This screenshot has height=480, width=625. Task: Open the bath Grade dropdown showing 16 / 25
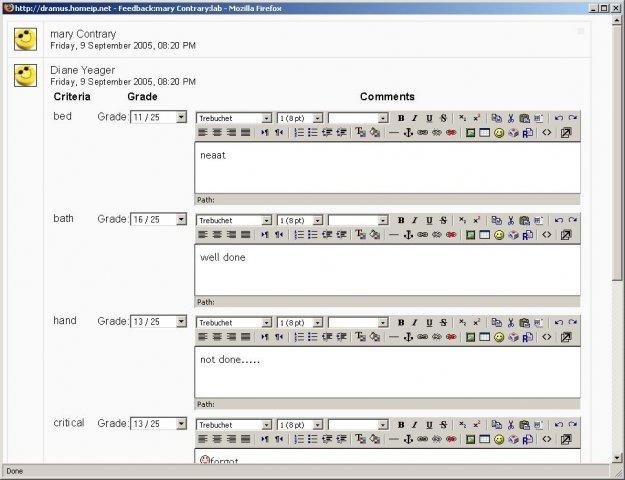point(159,219)
